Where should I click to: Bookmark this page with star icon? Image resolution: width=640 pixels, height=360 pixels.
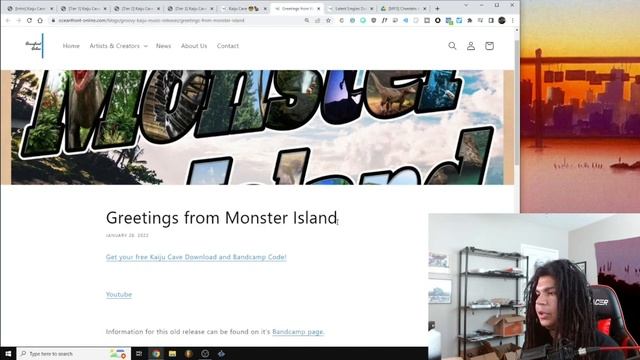328,20
